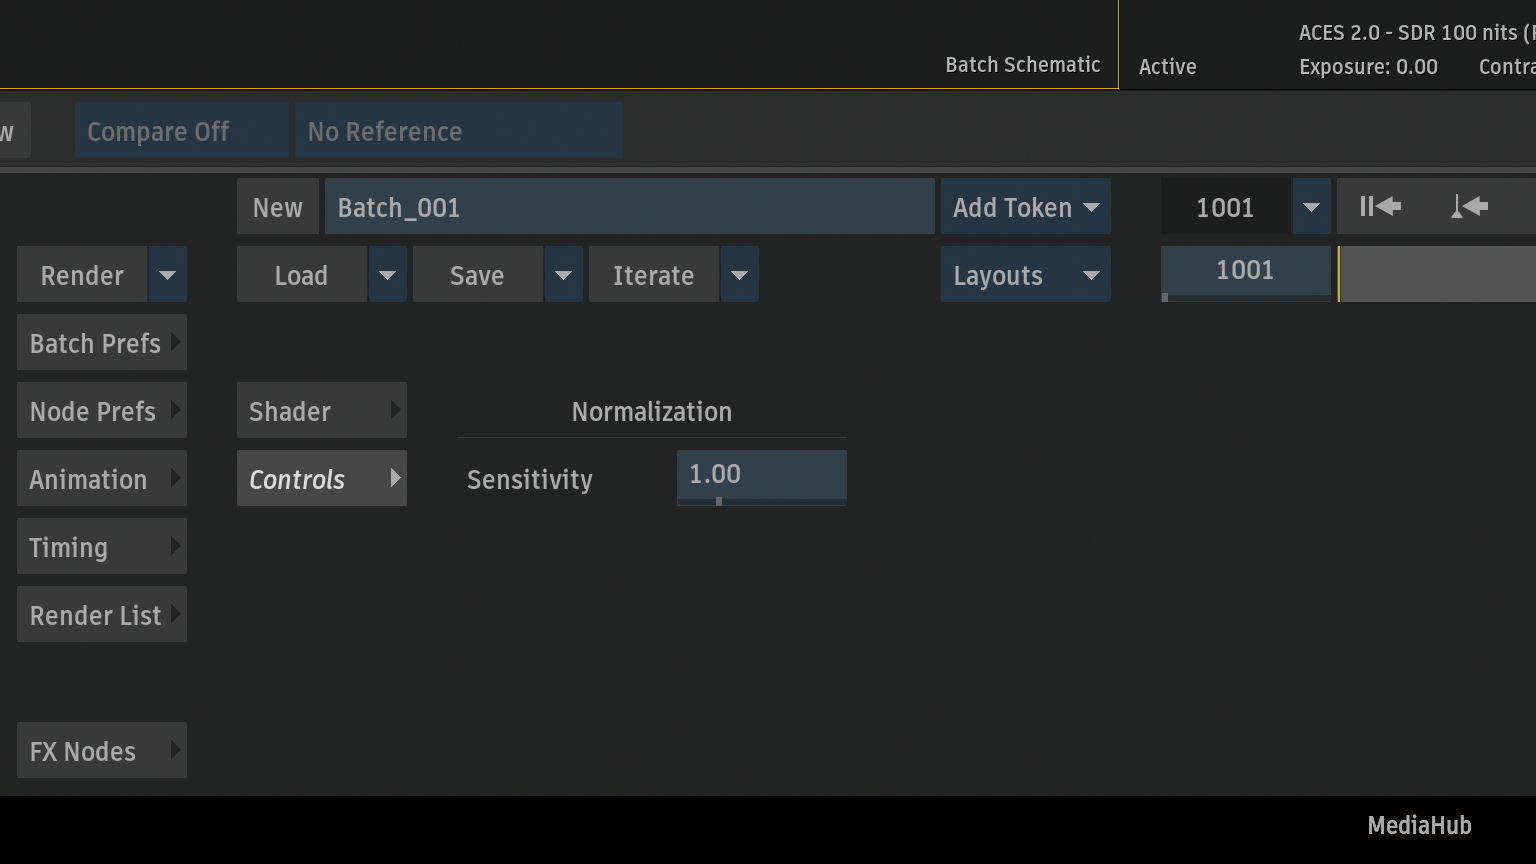The height and width of the screenshot is (864, 1536).
Task: Open the Layouts dropdown menu
Action: pos(1025,275)
